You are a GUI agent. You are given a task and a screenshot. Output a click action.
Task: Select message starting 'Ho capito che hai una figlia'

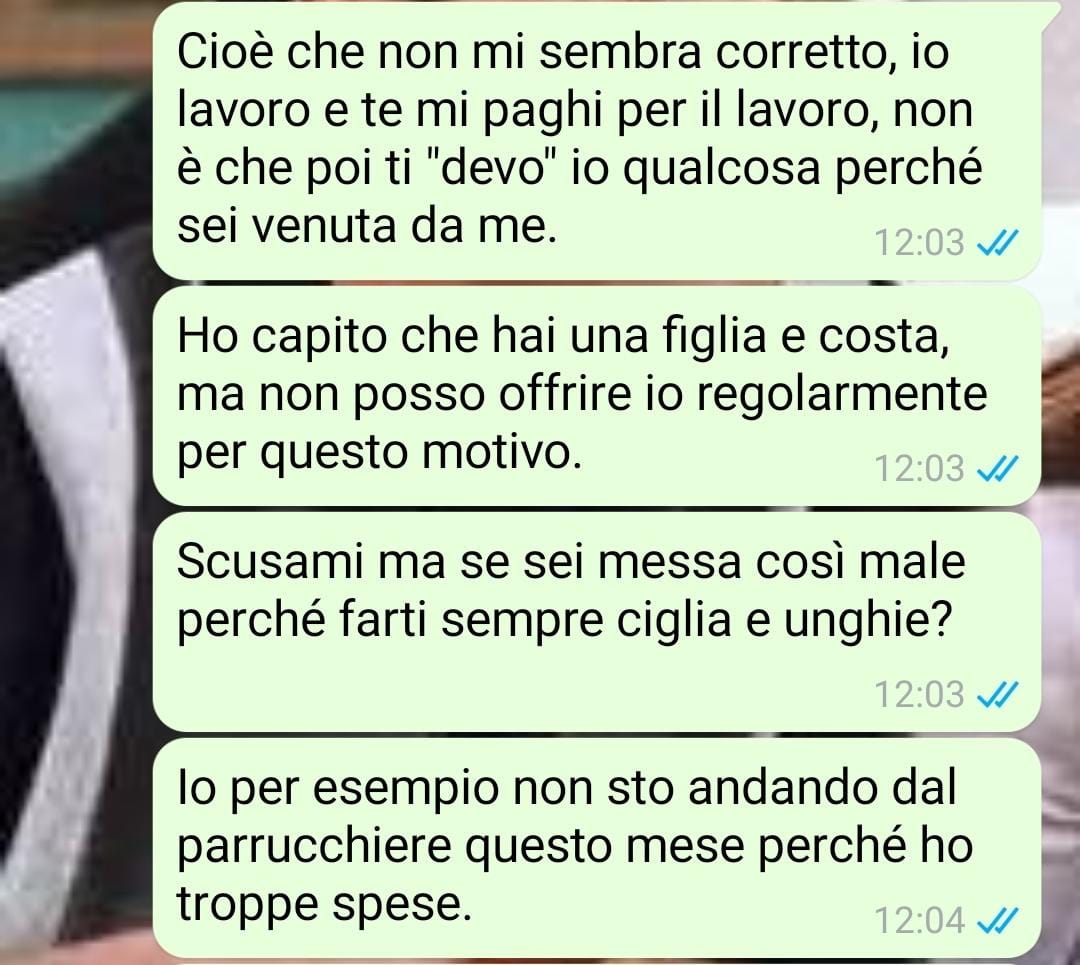point(596,396)
